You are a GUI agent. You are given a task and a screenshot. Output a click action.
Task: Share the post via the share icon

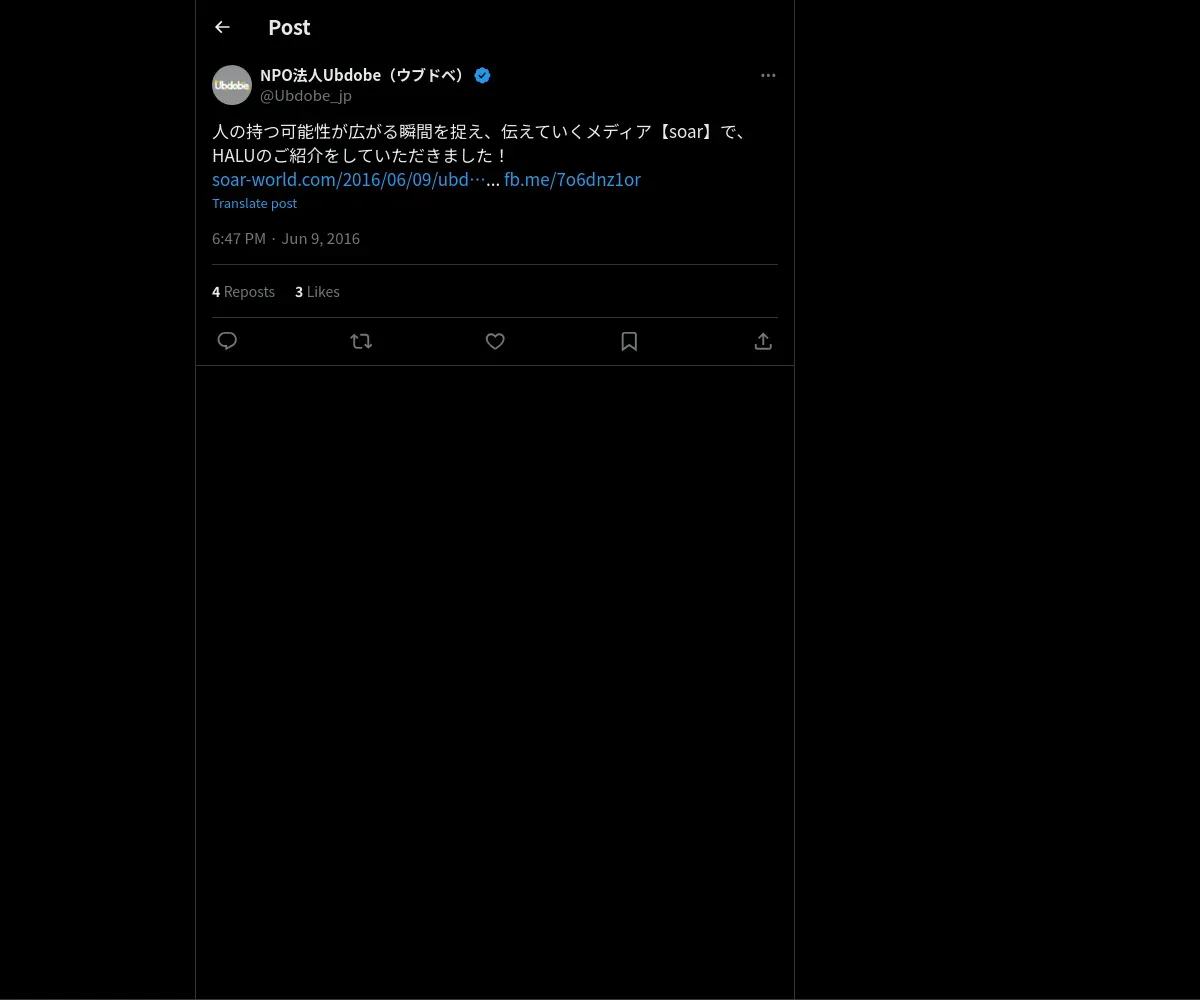(763, 341)
